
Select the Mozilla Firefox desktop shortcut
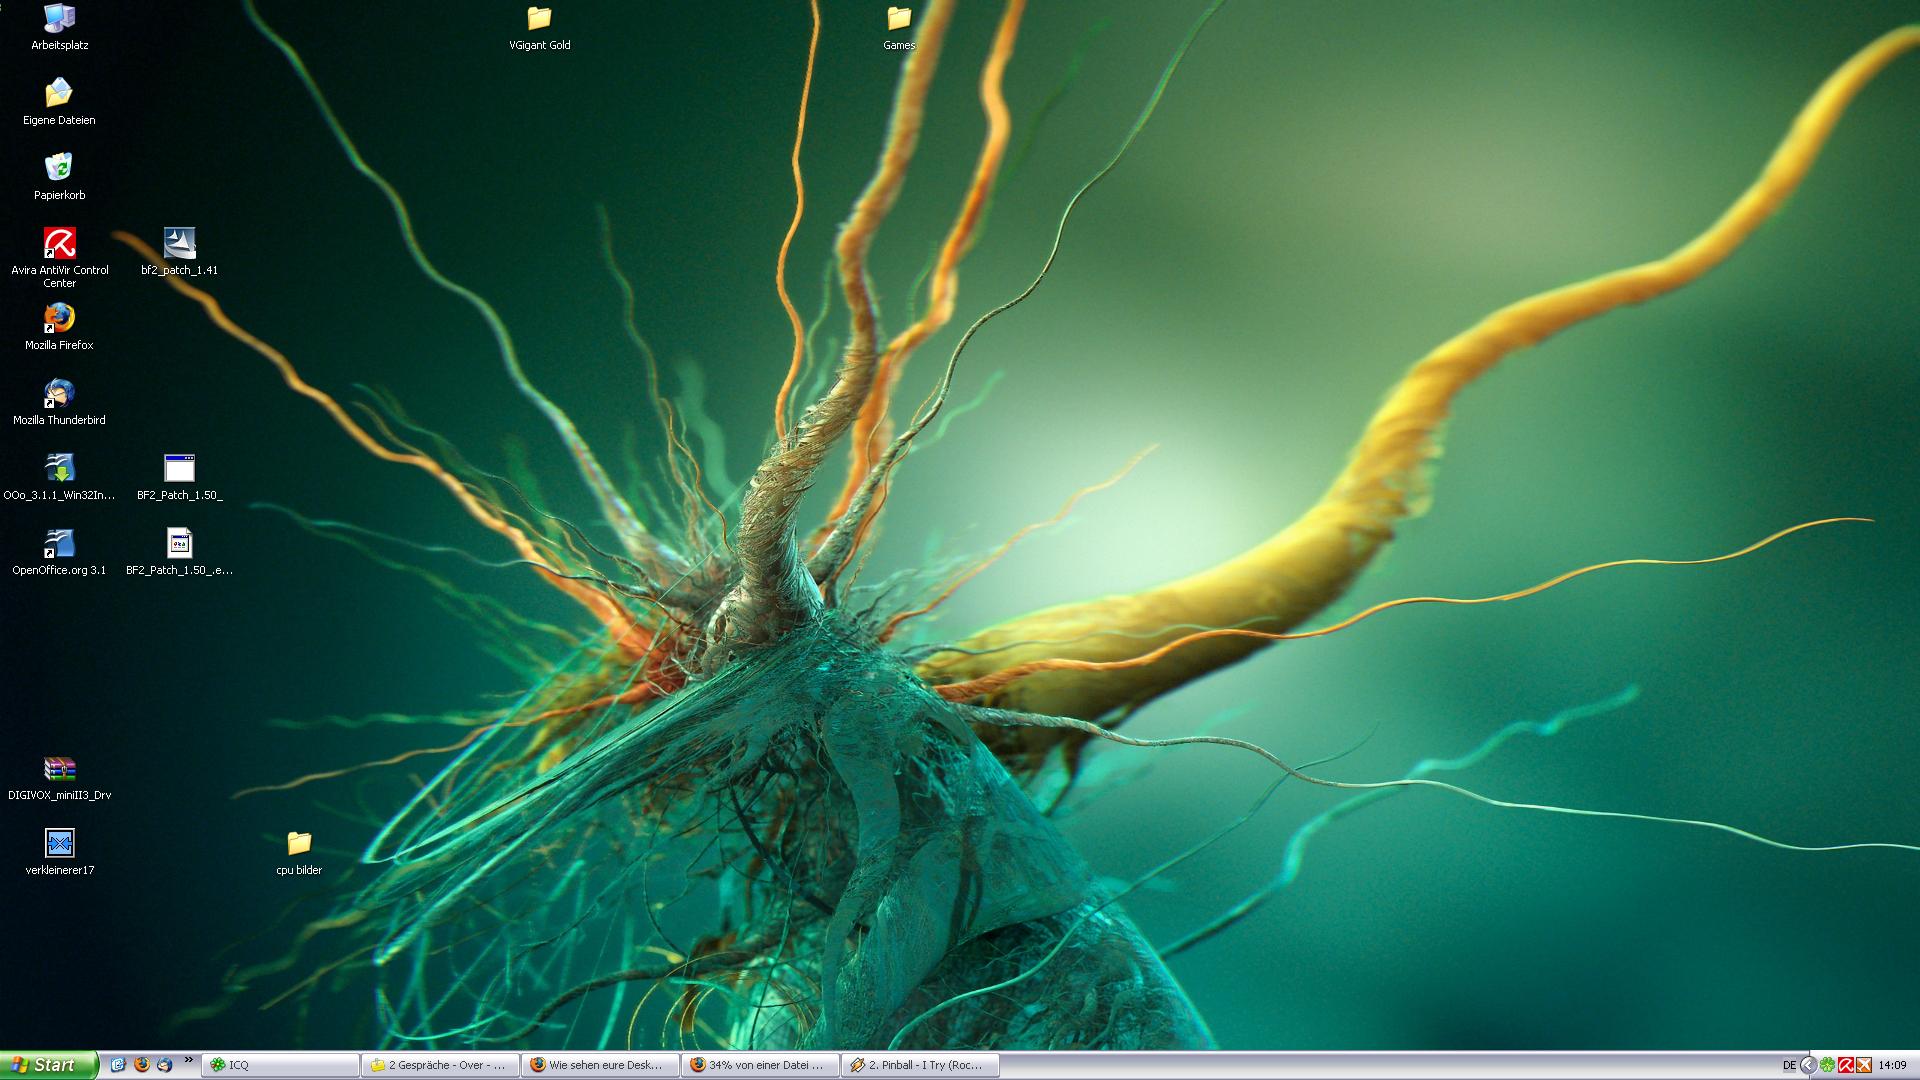(x=59, y=319)
